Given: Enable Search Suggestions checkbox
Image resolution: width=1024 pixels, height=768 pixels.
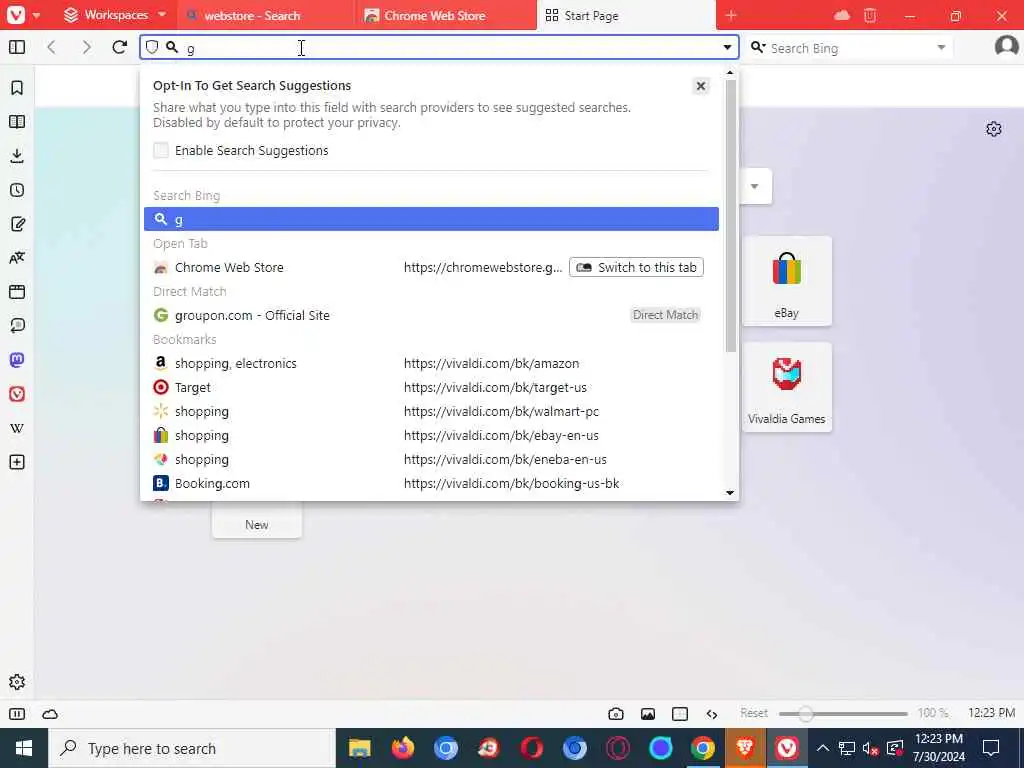Looking at the screenshot, I should [161, 150].
